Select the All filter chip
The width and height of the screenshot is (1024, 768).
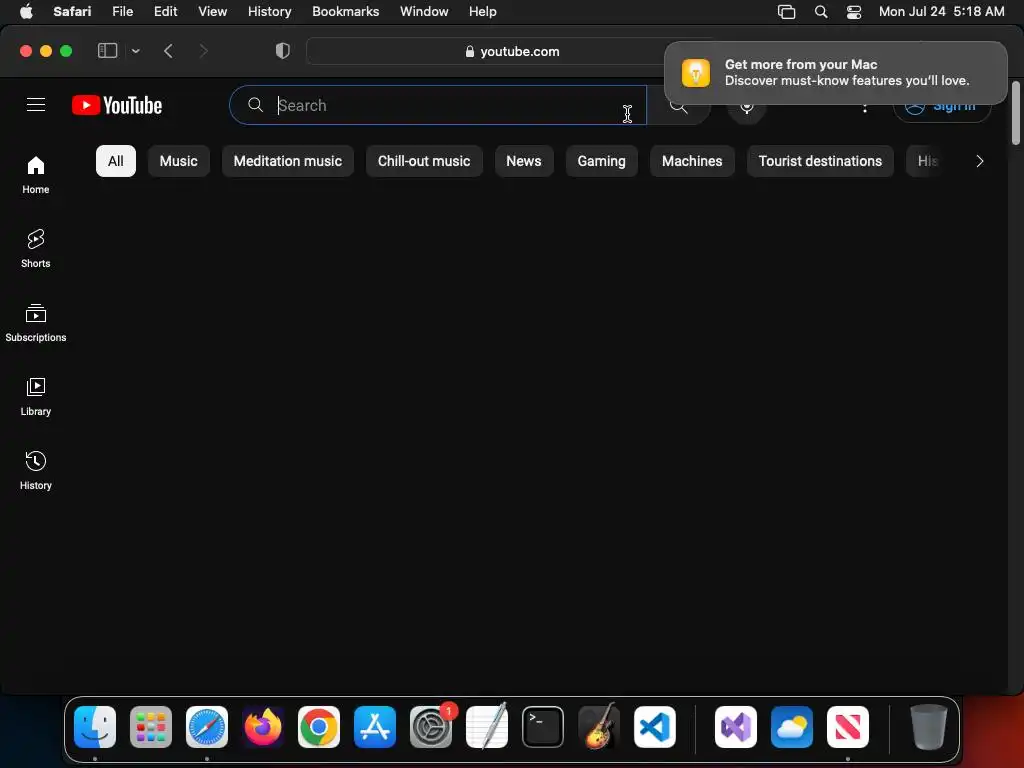pyautogui.click(x=116, y=161)
